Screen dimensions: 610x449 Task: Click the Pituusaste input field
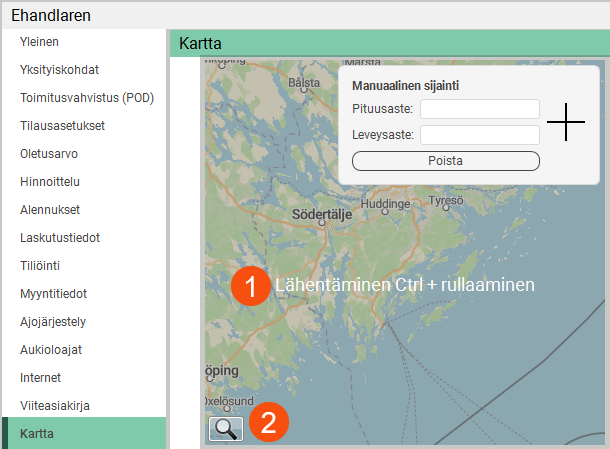click(x=479, y=109)
